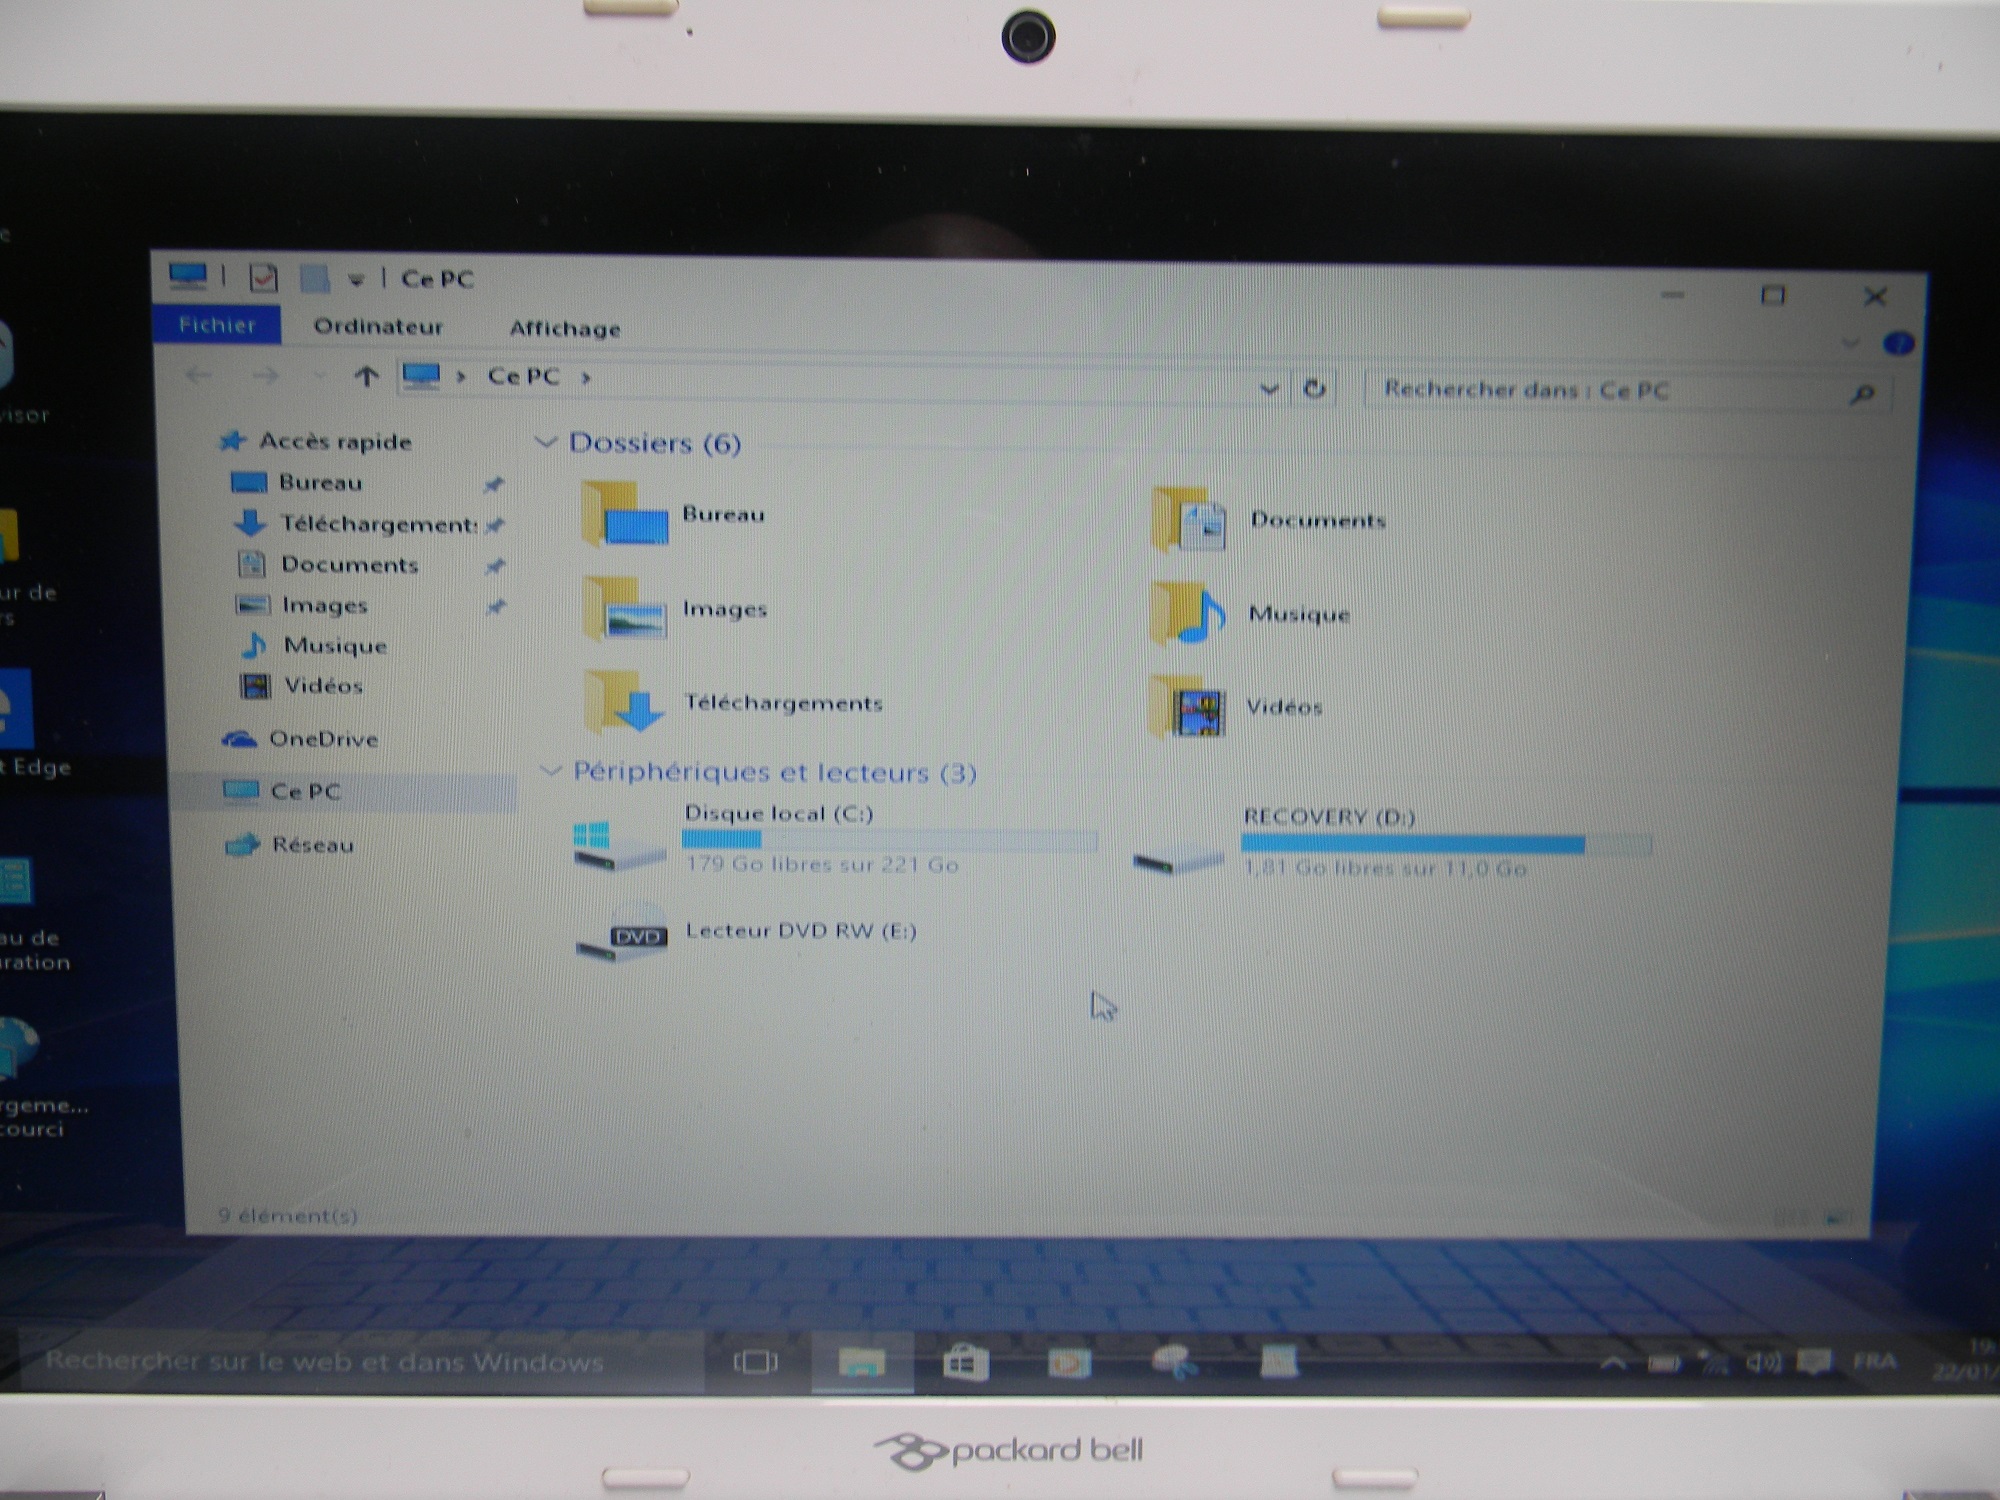The width and height of the screenshot is (2000, 1500).
Task: Open the quick access toolbar customize dropdown
Action: click(356, 280)
